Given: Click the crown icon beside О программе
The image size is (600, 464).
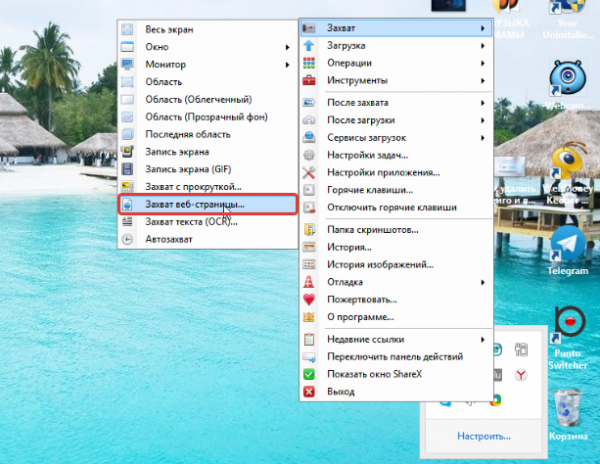Looking at the screenshot, I should pos(309,317).
